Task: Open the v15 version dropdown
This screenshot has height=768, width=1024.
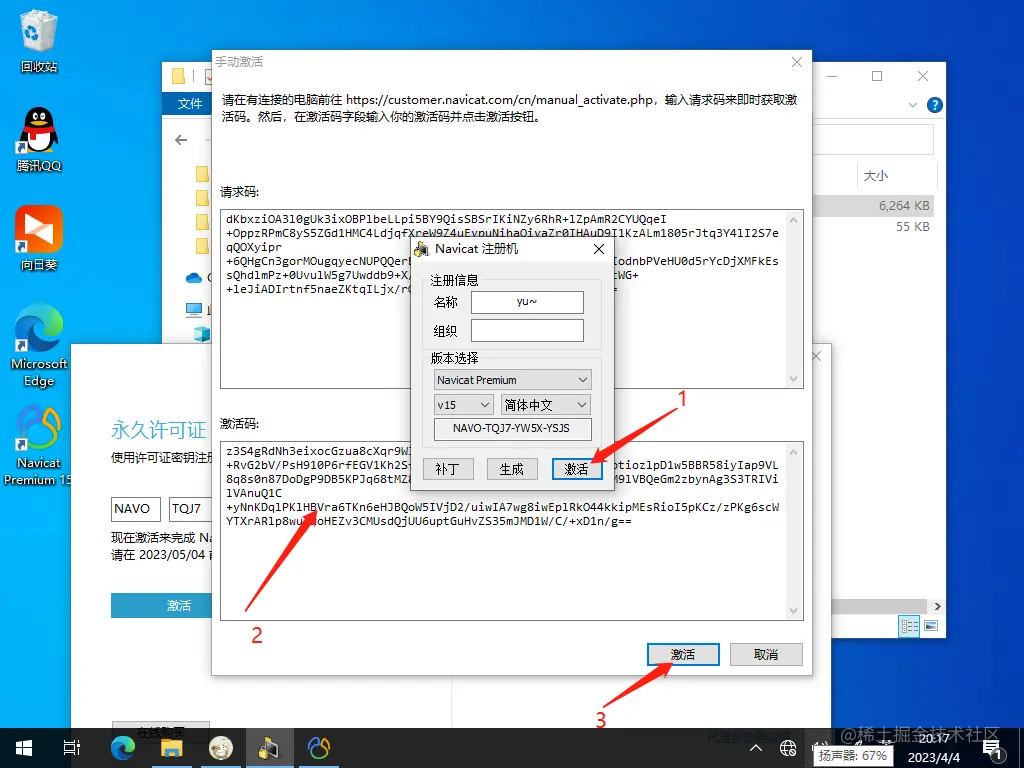Action: (x=463, y=405)
